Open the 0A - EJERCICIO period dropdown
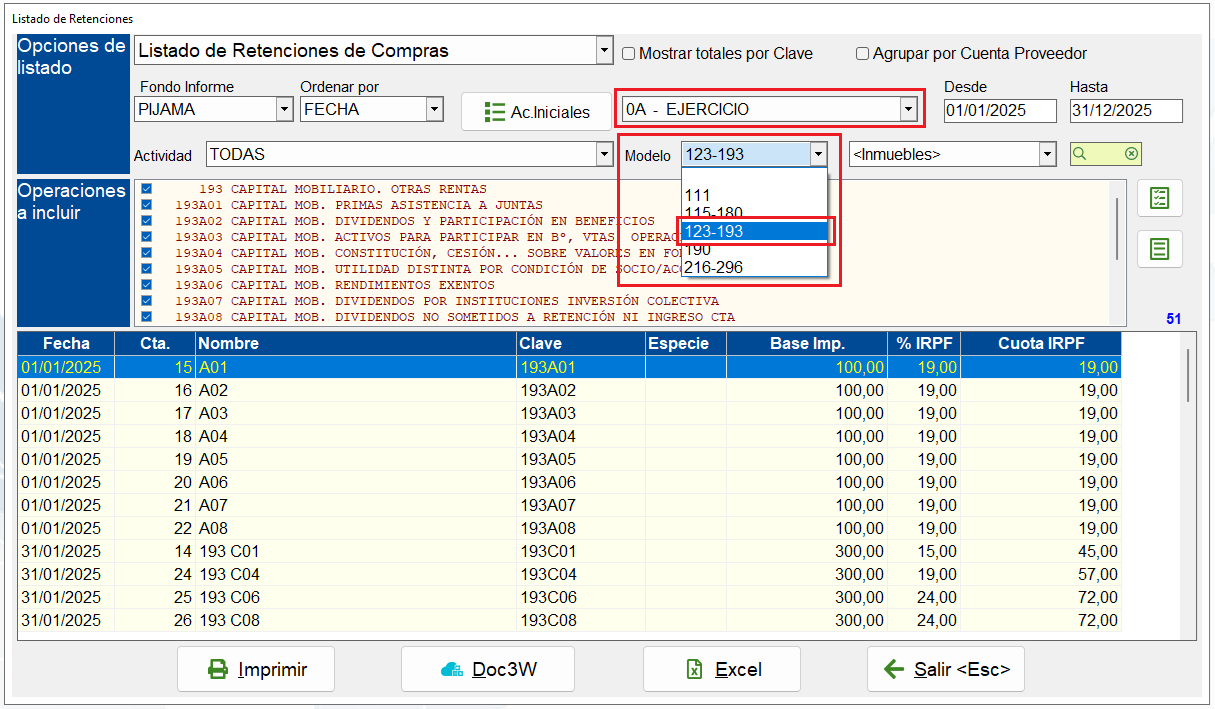Screen dimensions: 1215x709 (908, 109)
